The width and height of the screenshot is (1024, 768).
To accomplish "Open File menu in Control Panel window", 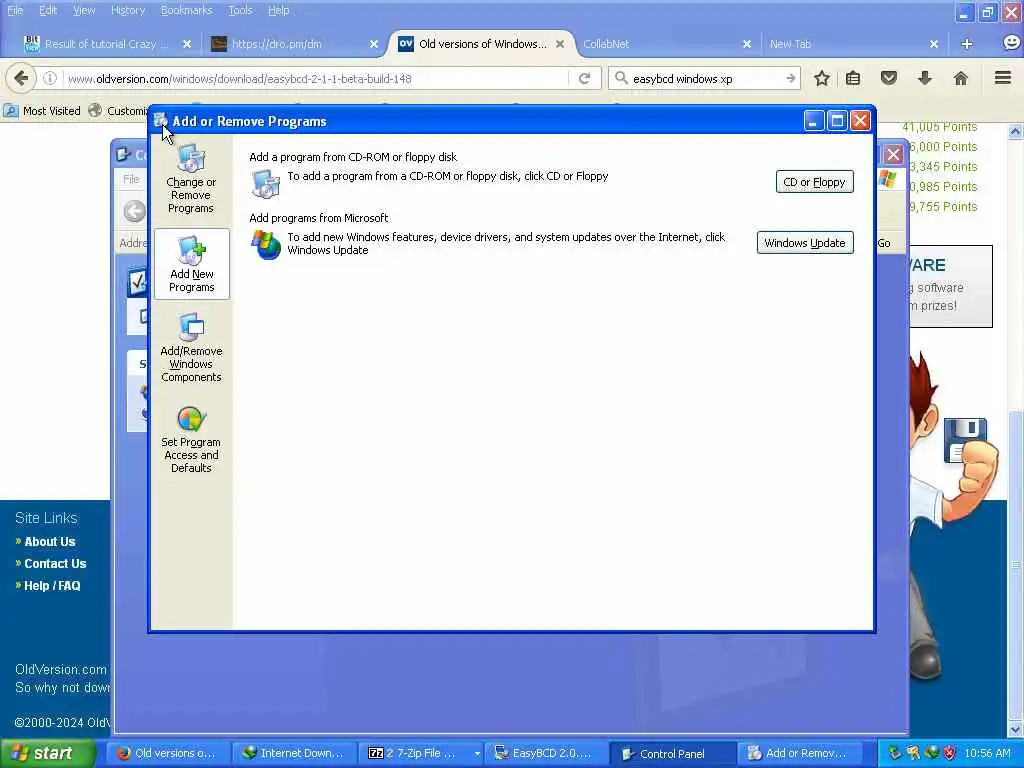I will tap(131, 179).
